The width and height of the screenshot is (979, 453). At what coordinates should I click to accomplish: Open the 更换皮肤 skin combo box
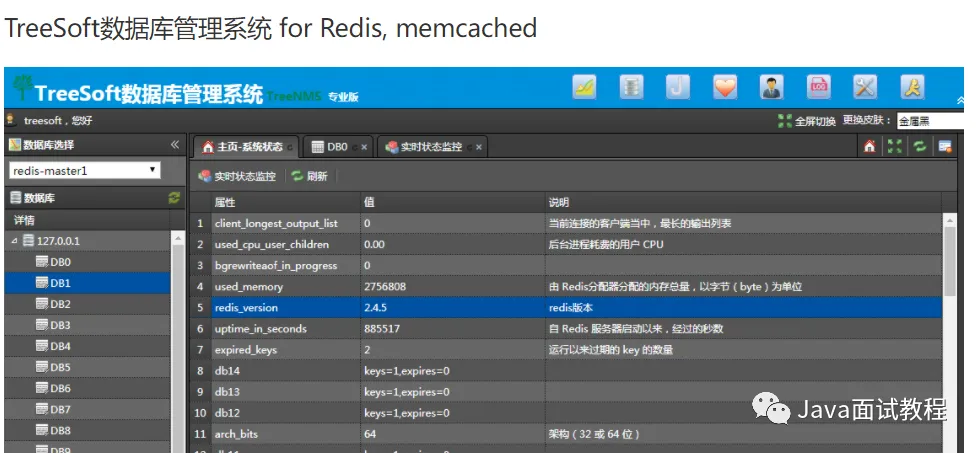[930, 121]
